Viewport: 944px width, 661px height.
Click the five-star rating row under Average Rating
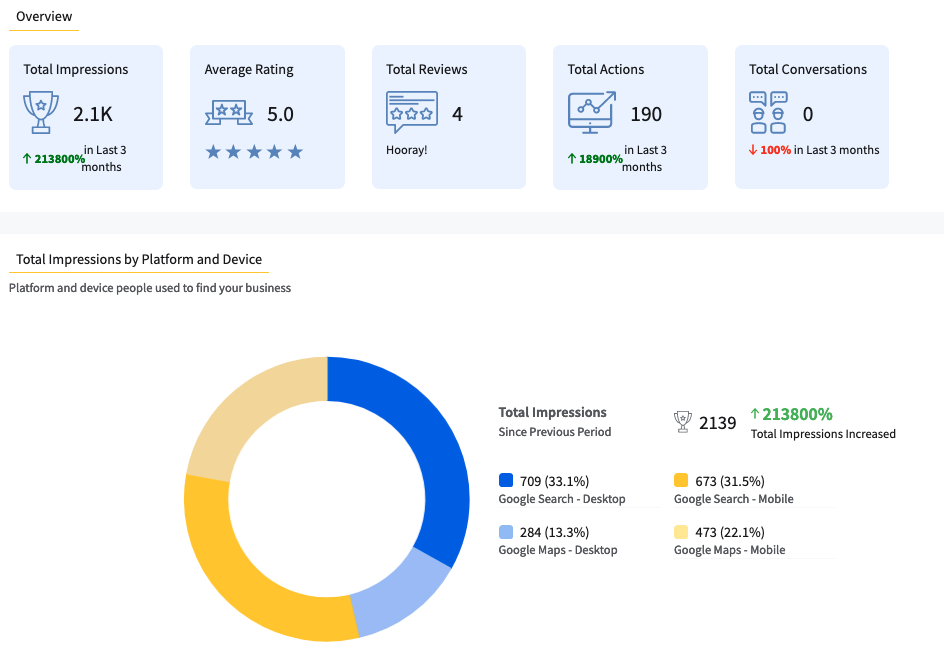(253, 152)
